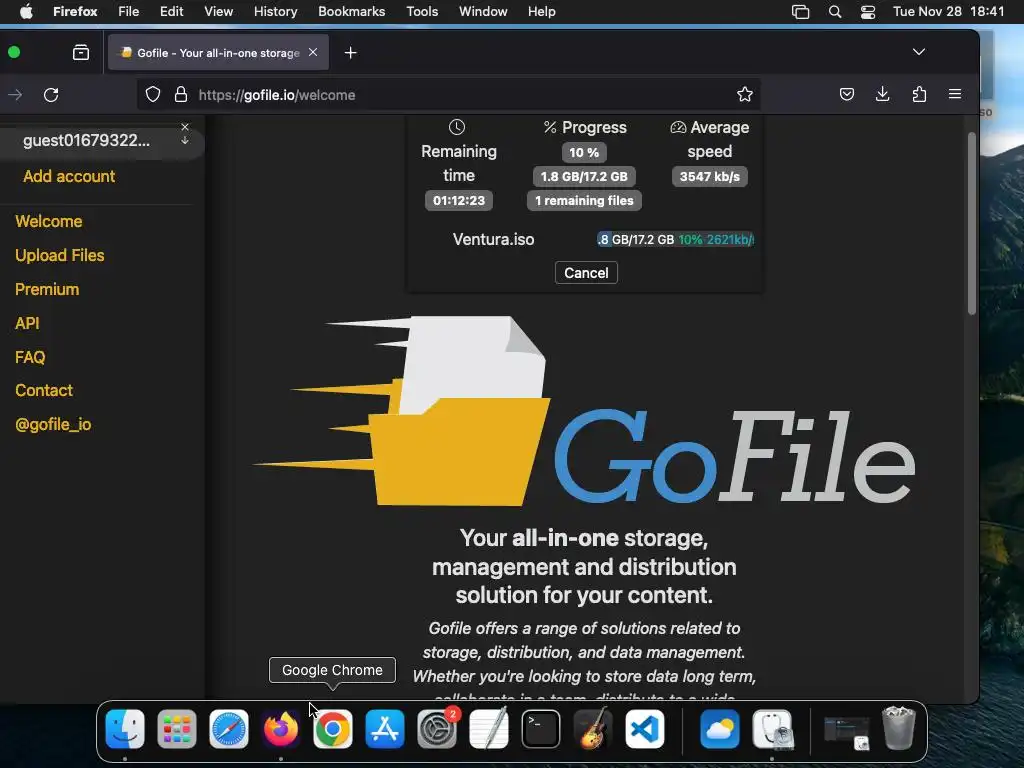The height and width of the screenshot is (768, 1024).
Task: Open System Settings in the Dock
Action: pos(437,729)
